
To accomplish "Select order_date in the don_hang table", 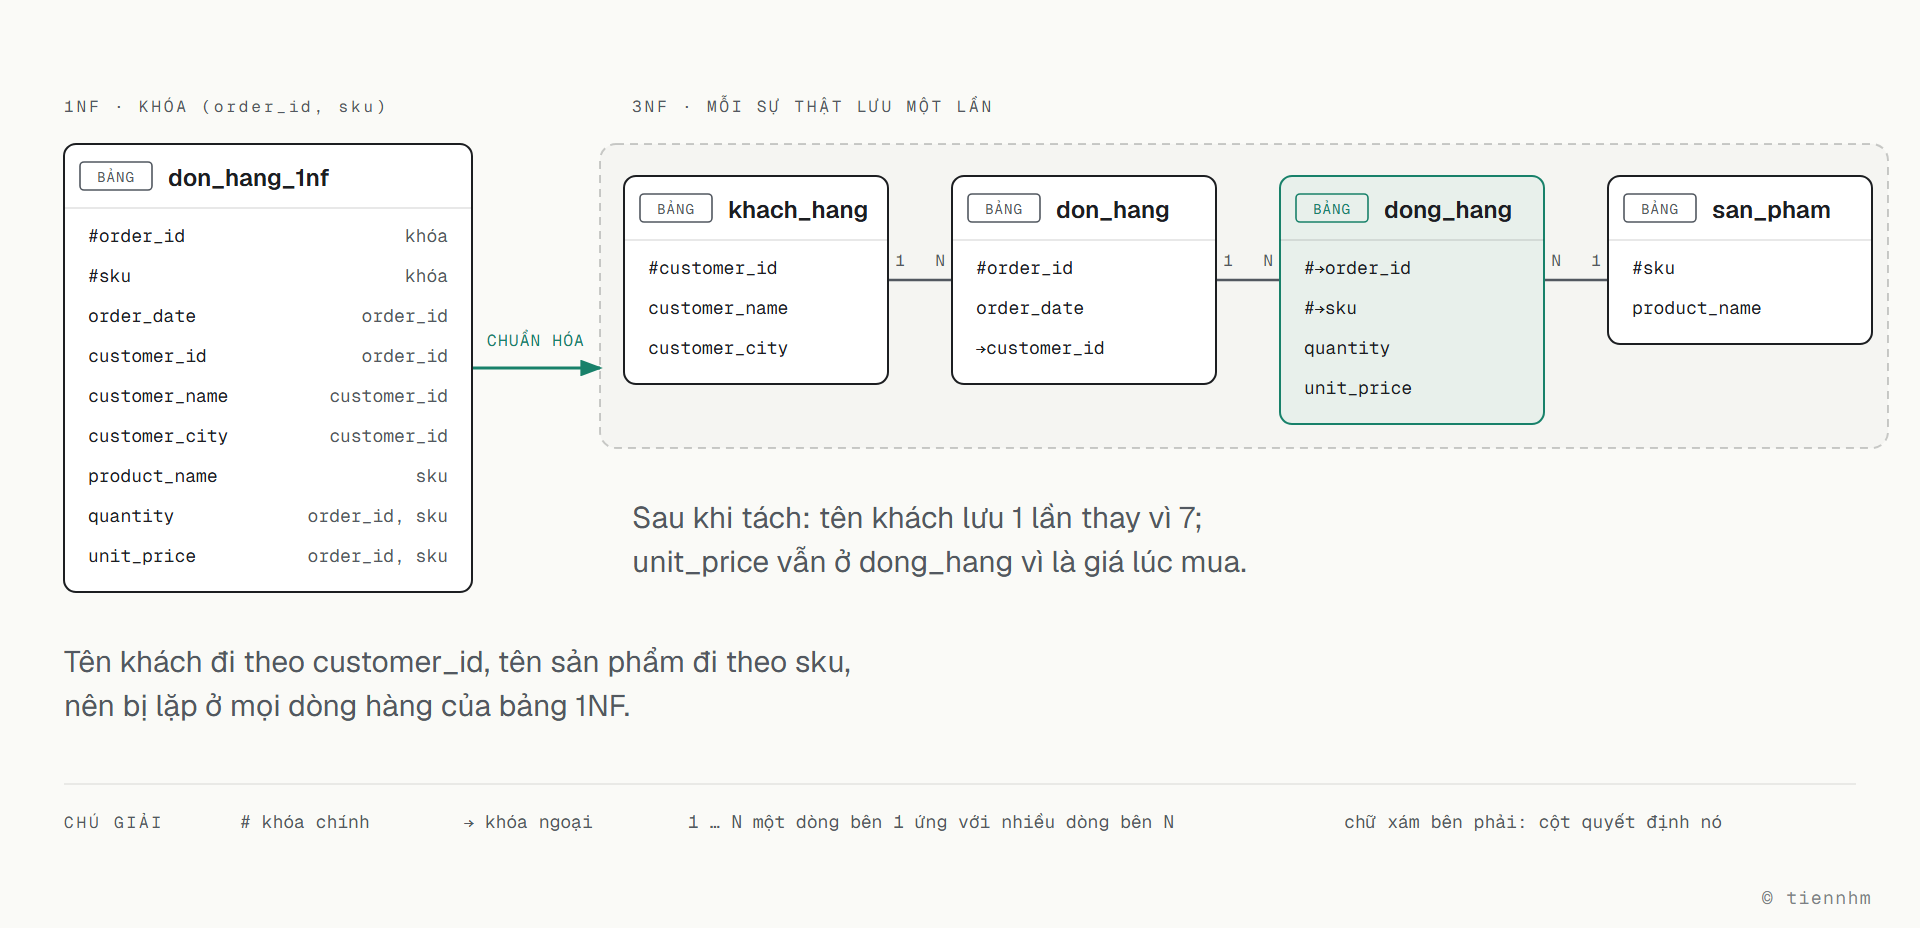I will [1030, 308].
